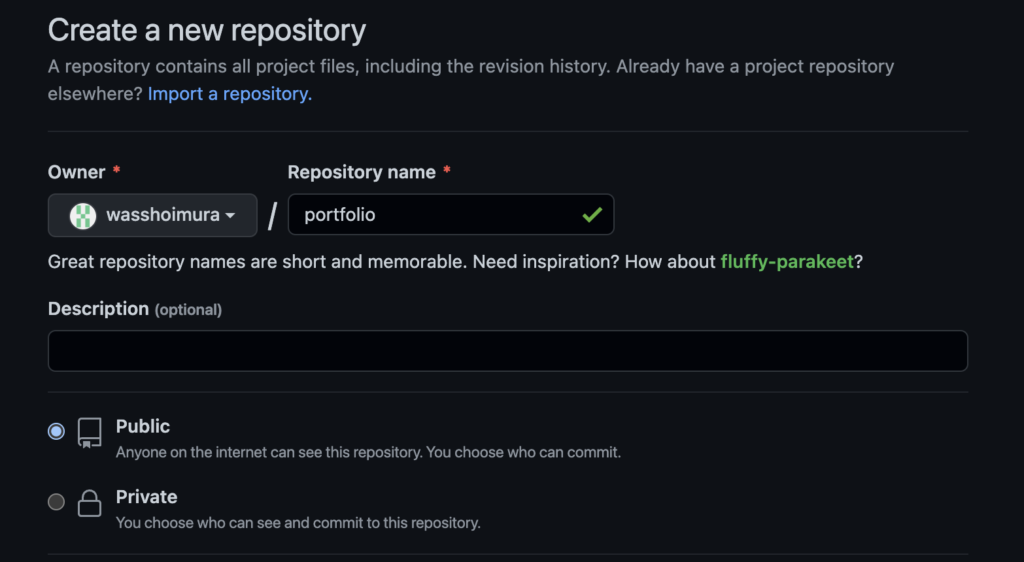The image size is (1024, 562).
Task: Click the Create a new repository heading
Action: click(x=207, y=31)
